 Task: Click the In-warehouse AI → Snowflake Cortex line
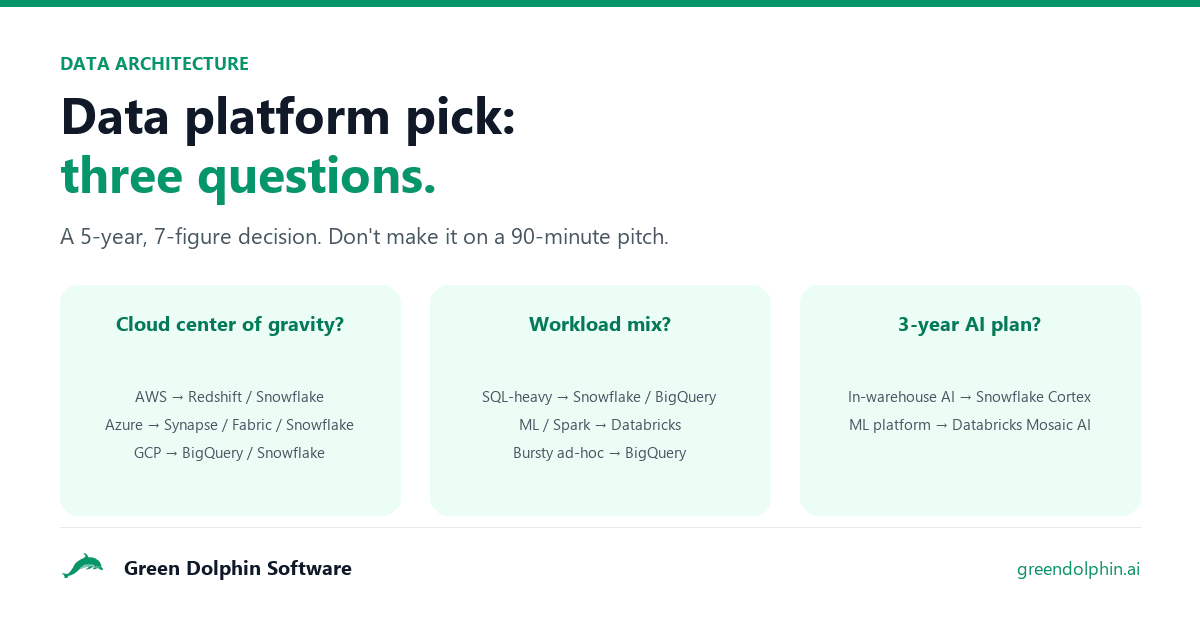970,397
